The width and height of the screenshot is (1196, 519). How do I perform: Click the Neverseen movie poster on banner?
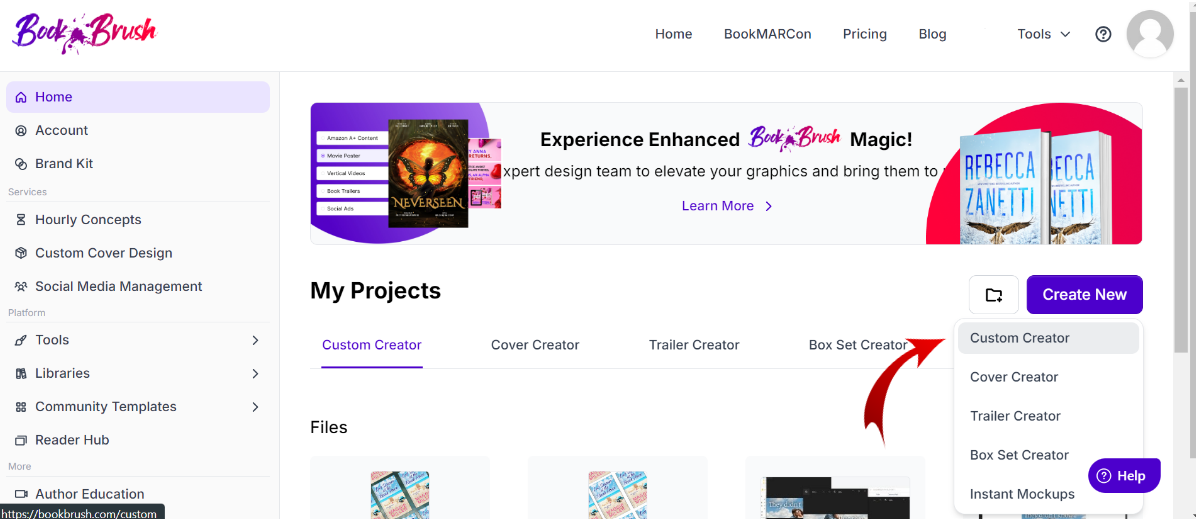point(428,173)
